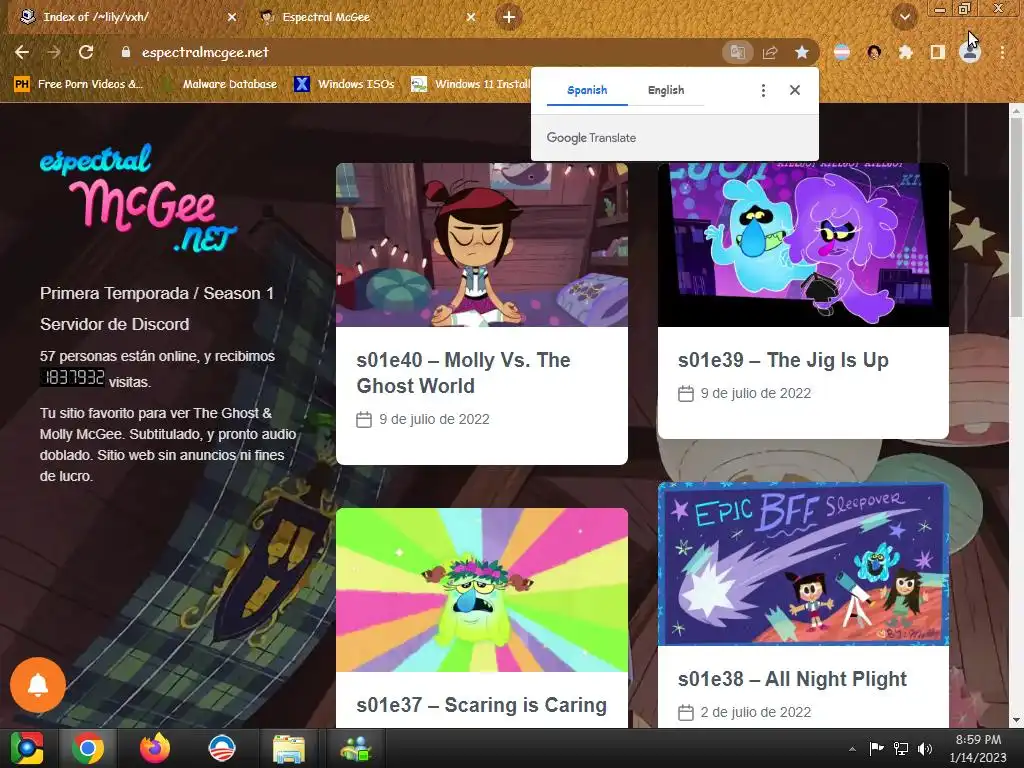
Task: Close the Espectral McGee tab
Action: tap(471, 17)
